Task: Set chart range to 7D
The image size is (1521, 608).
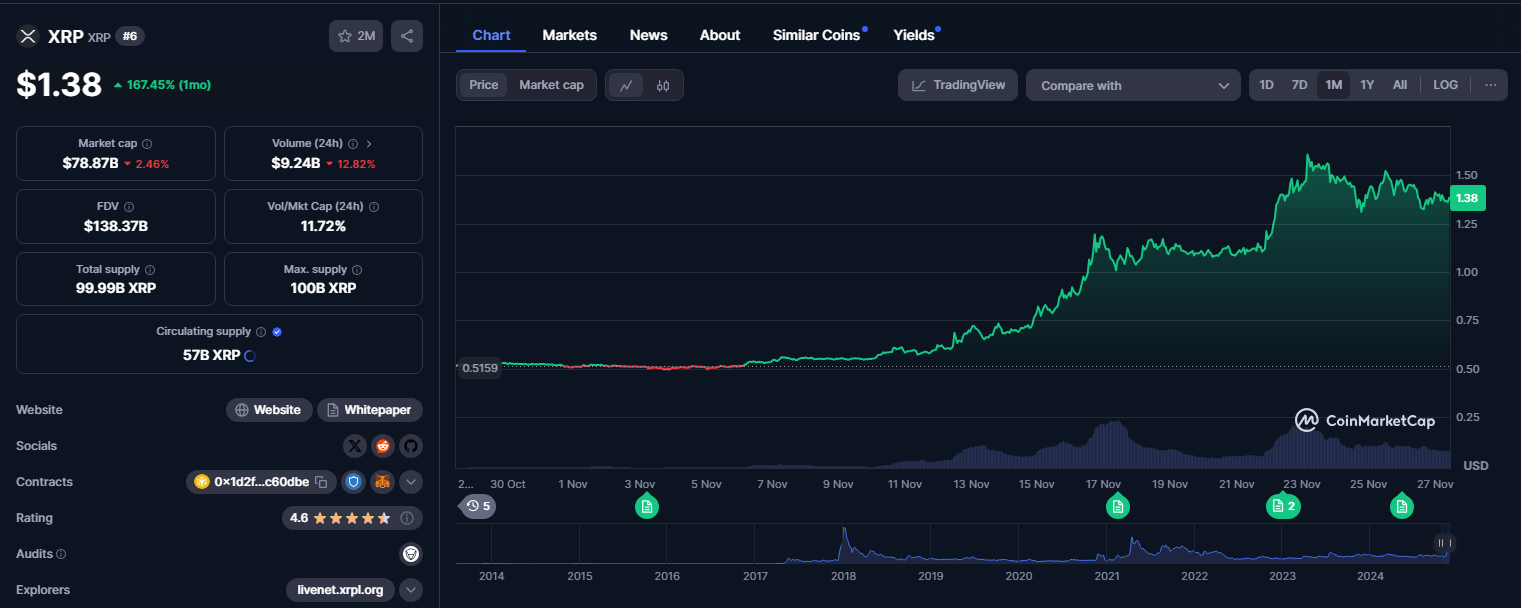Action: (x=1299, y=85)
